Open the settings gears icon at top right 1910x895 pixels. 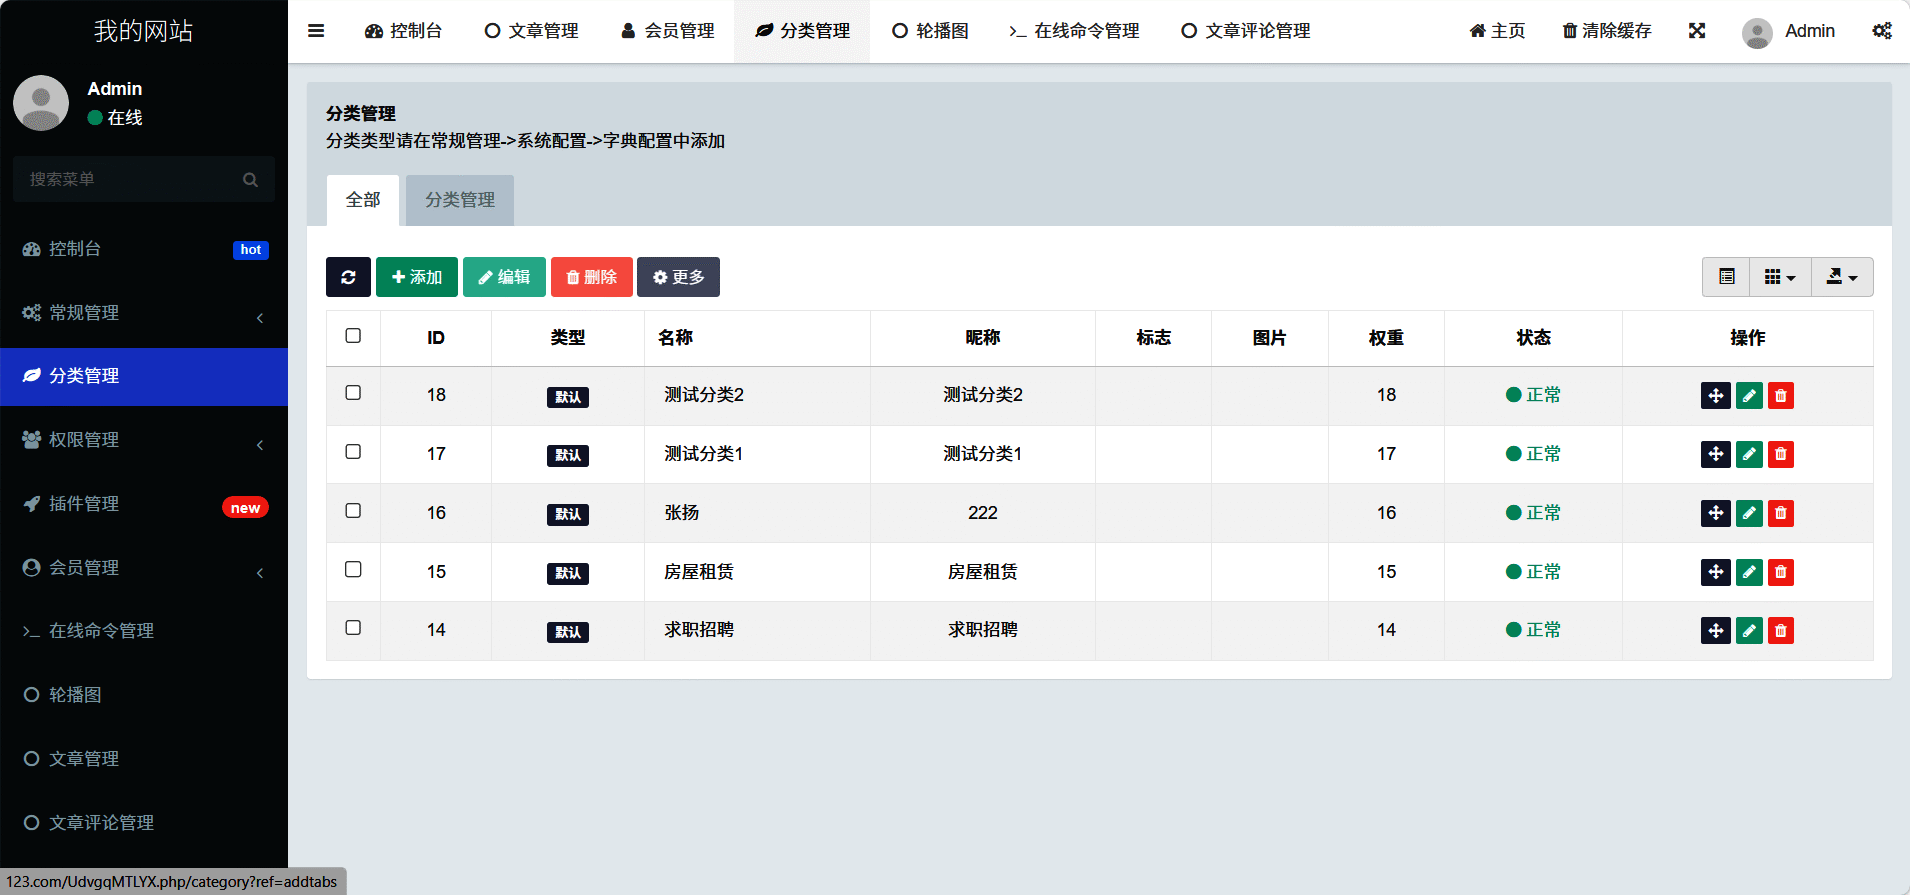coord(1881,31)
